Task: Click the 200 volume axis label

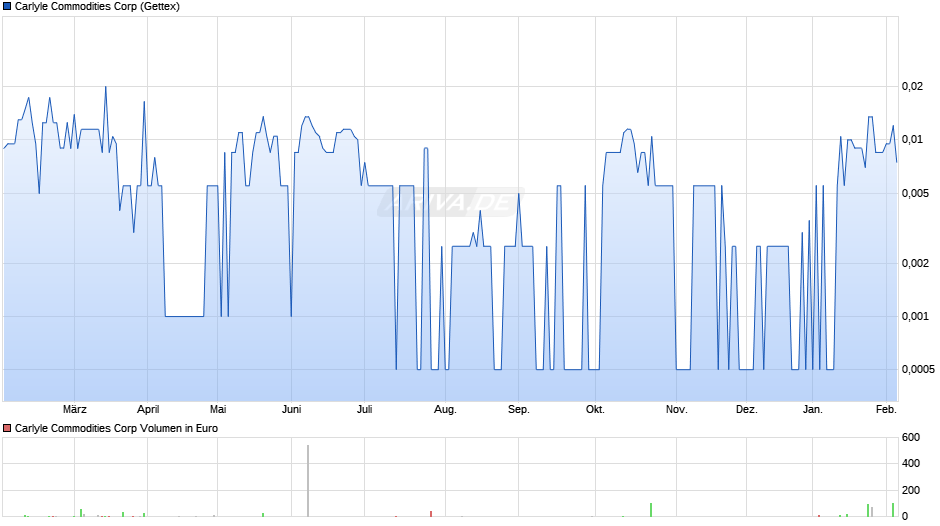Action: [x=911, y=491]
